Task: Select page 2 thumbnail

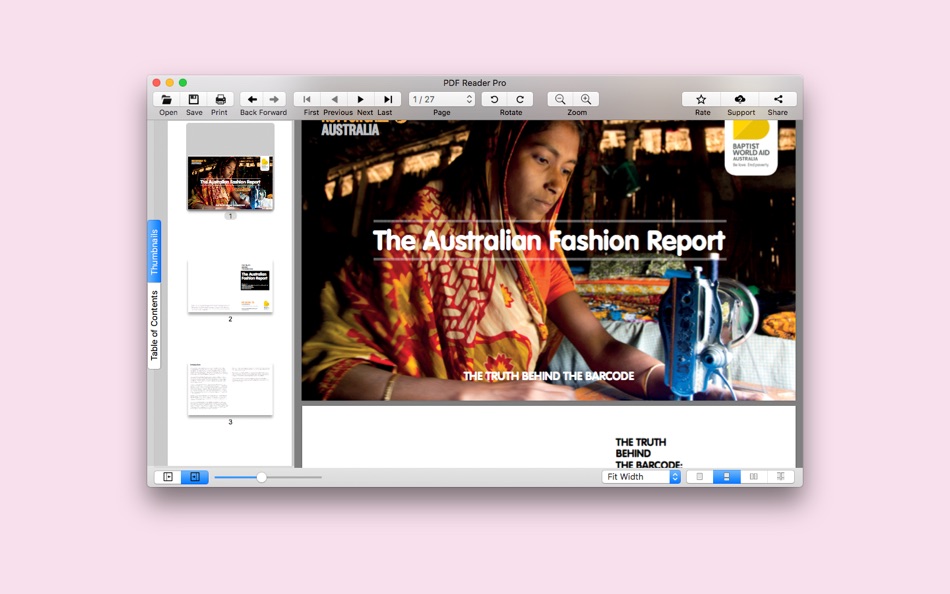Action: pyautogui.click(x=230, y=286)
